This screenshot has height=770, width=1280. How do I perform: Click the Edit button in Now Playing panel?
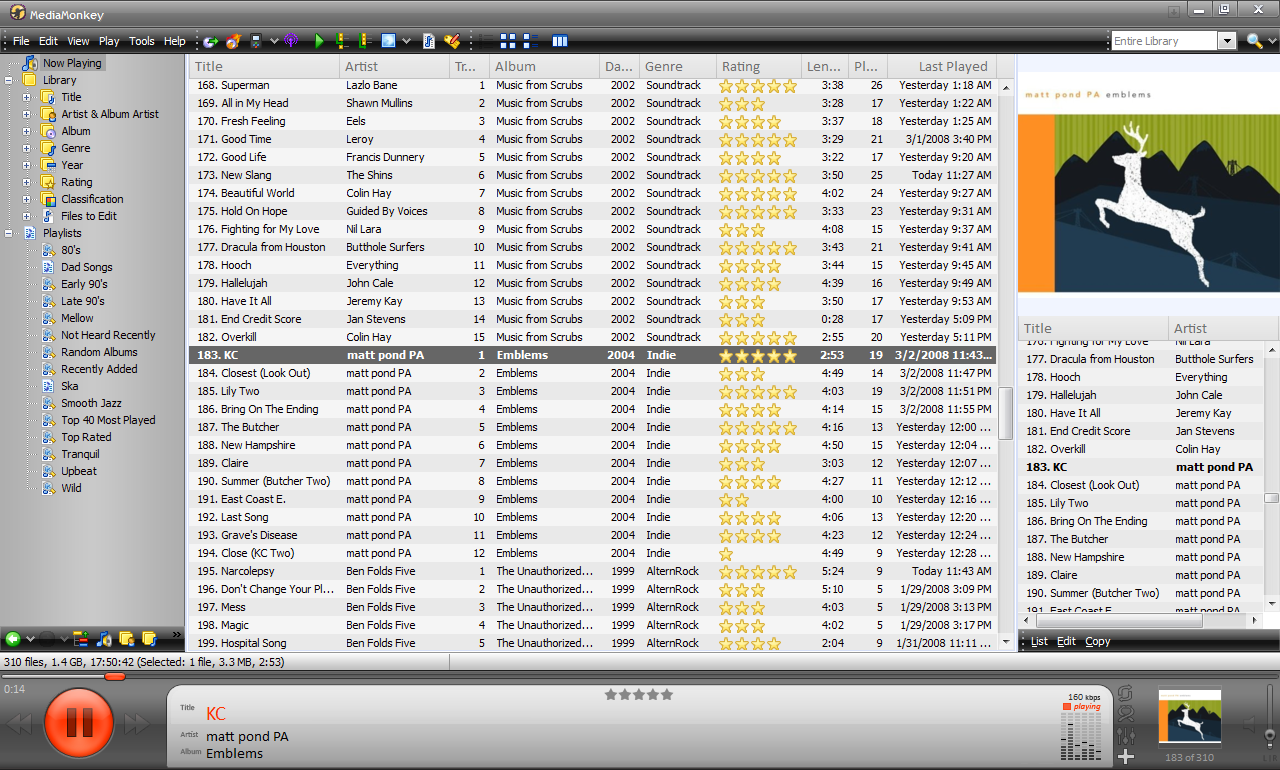pos(1066,641)
